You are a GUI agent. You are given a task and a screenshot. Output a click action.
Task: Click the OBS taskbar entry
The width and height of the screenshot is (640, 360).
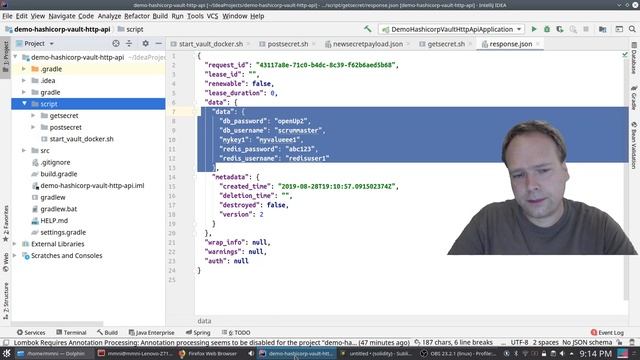(458, 353)
